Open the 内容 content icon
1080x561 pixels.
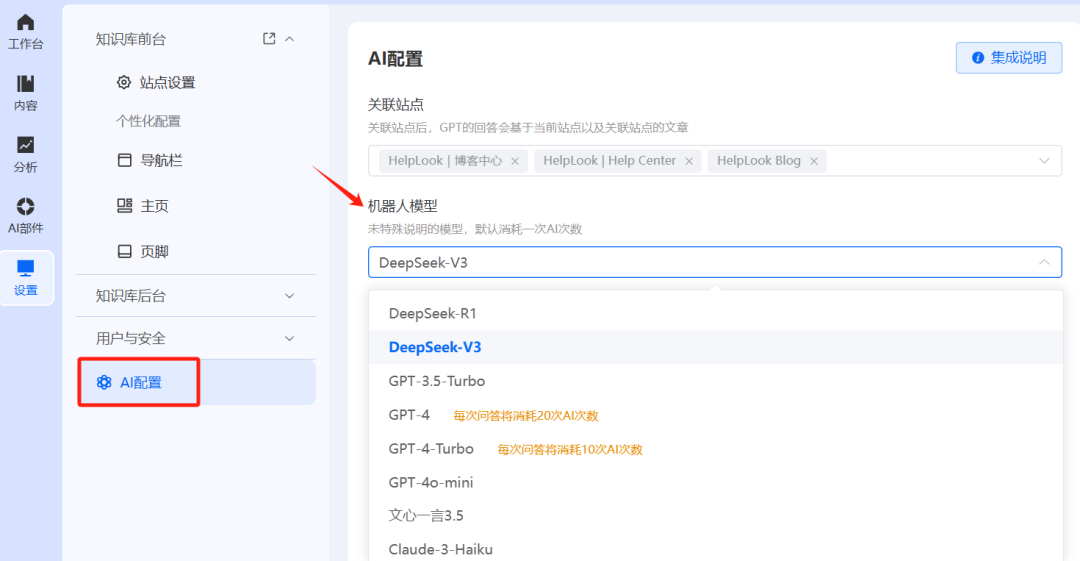[25, 83]
